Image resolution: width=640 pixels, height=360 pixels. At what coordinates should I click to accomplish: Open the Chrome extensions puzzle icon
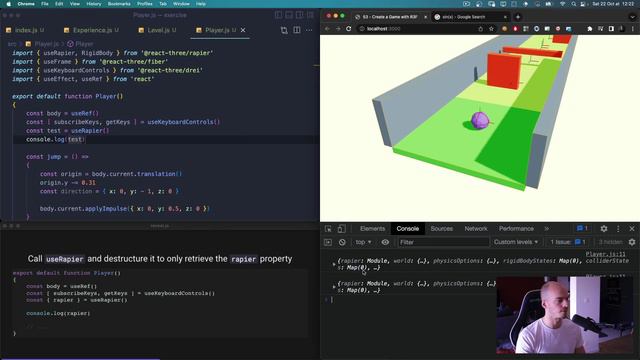[x=590, y=29]
